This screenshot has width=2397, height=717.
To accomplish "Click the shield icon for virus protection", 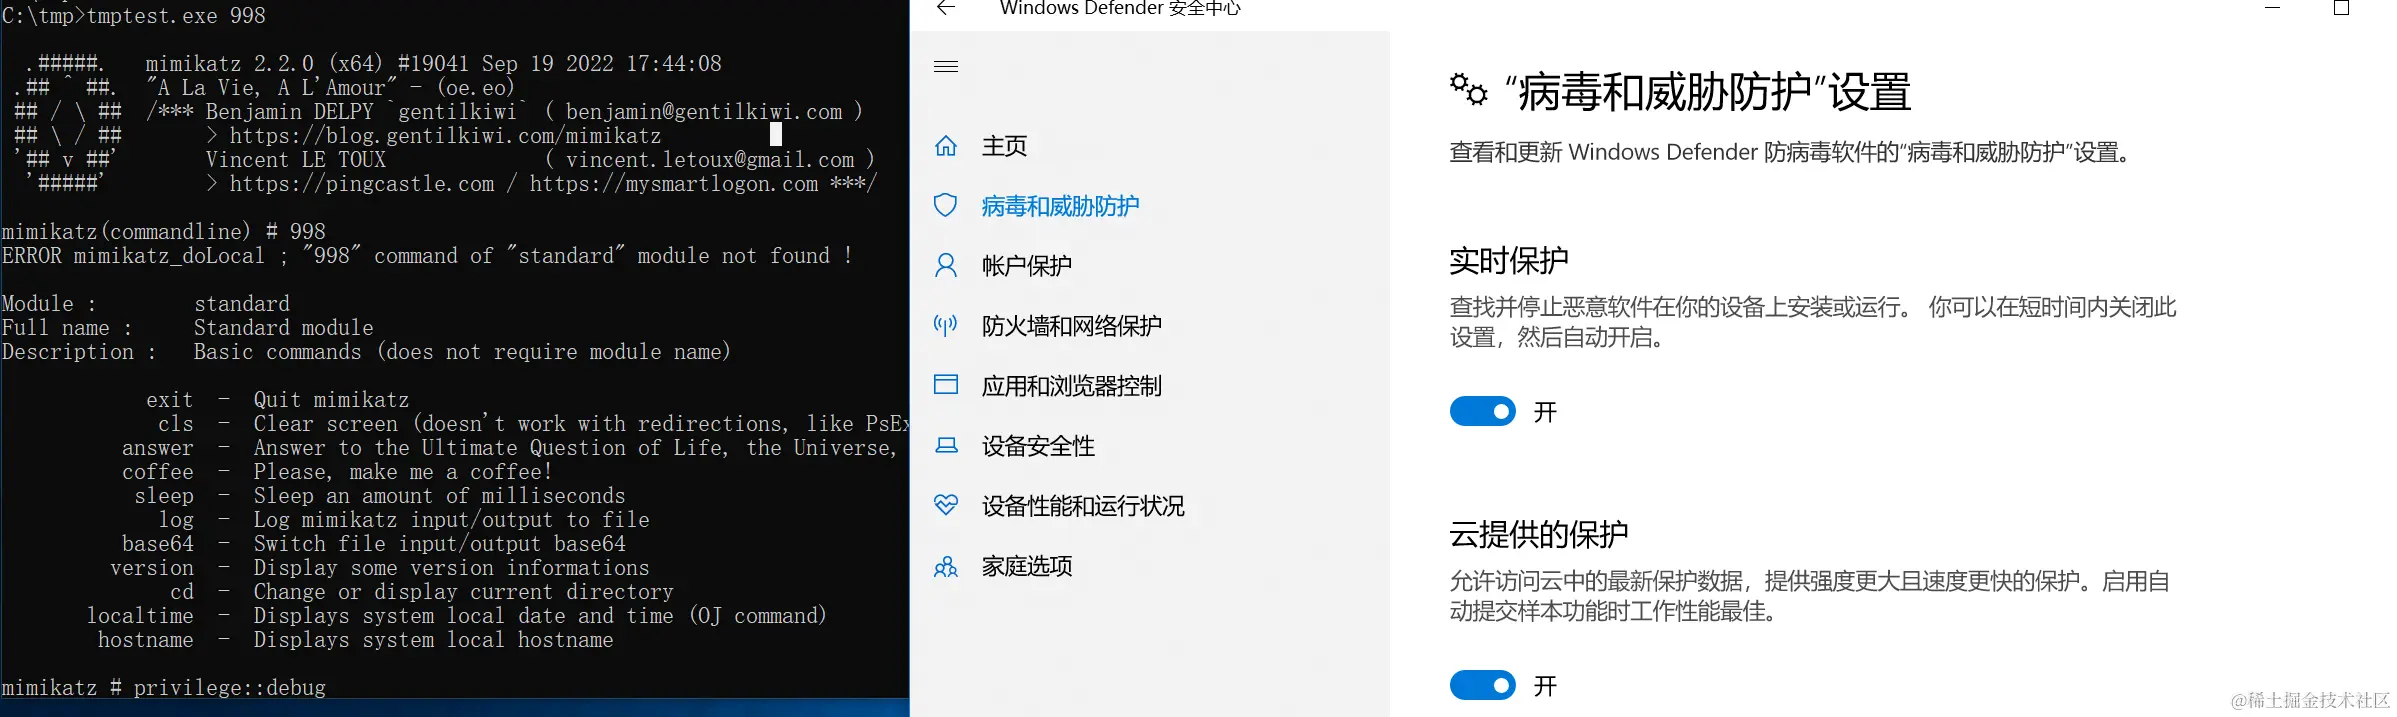I will (945, 206).
